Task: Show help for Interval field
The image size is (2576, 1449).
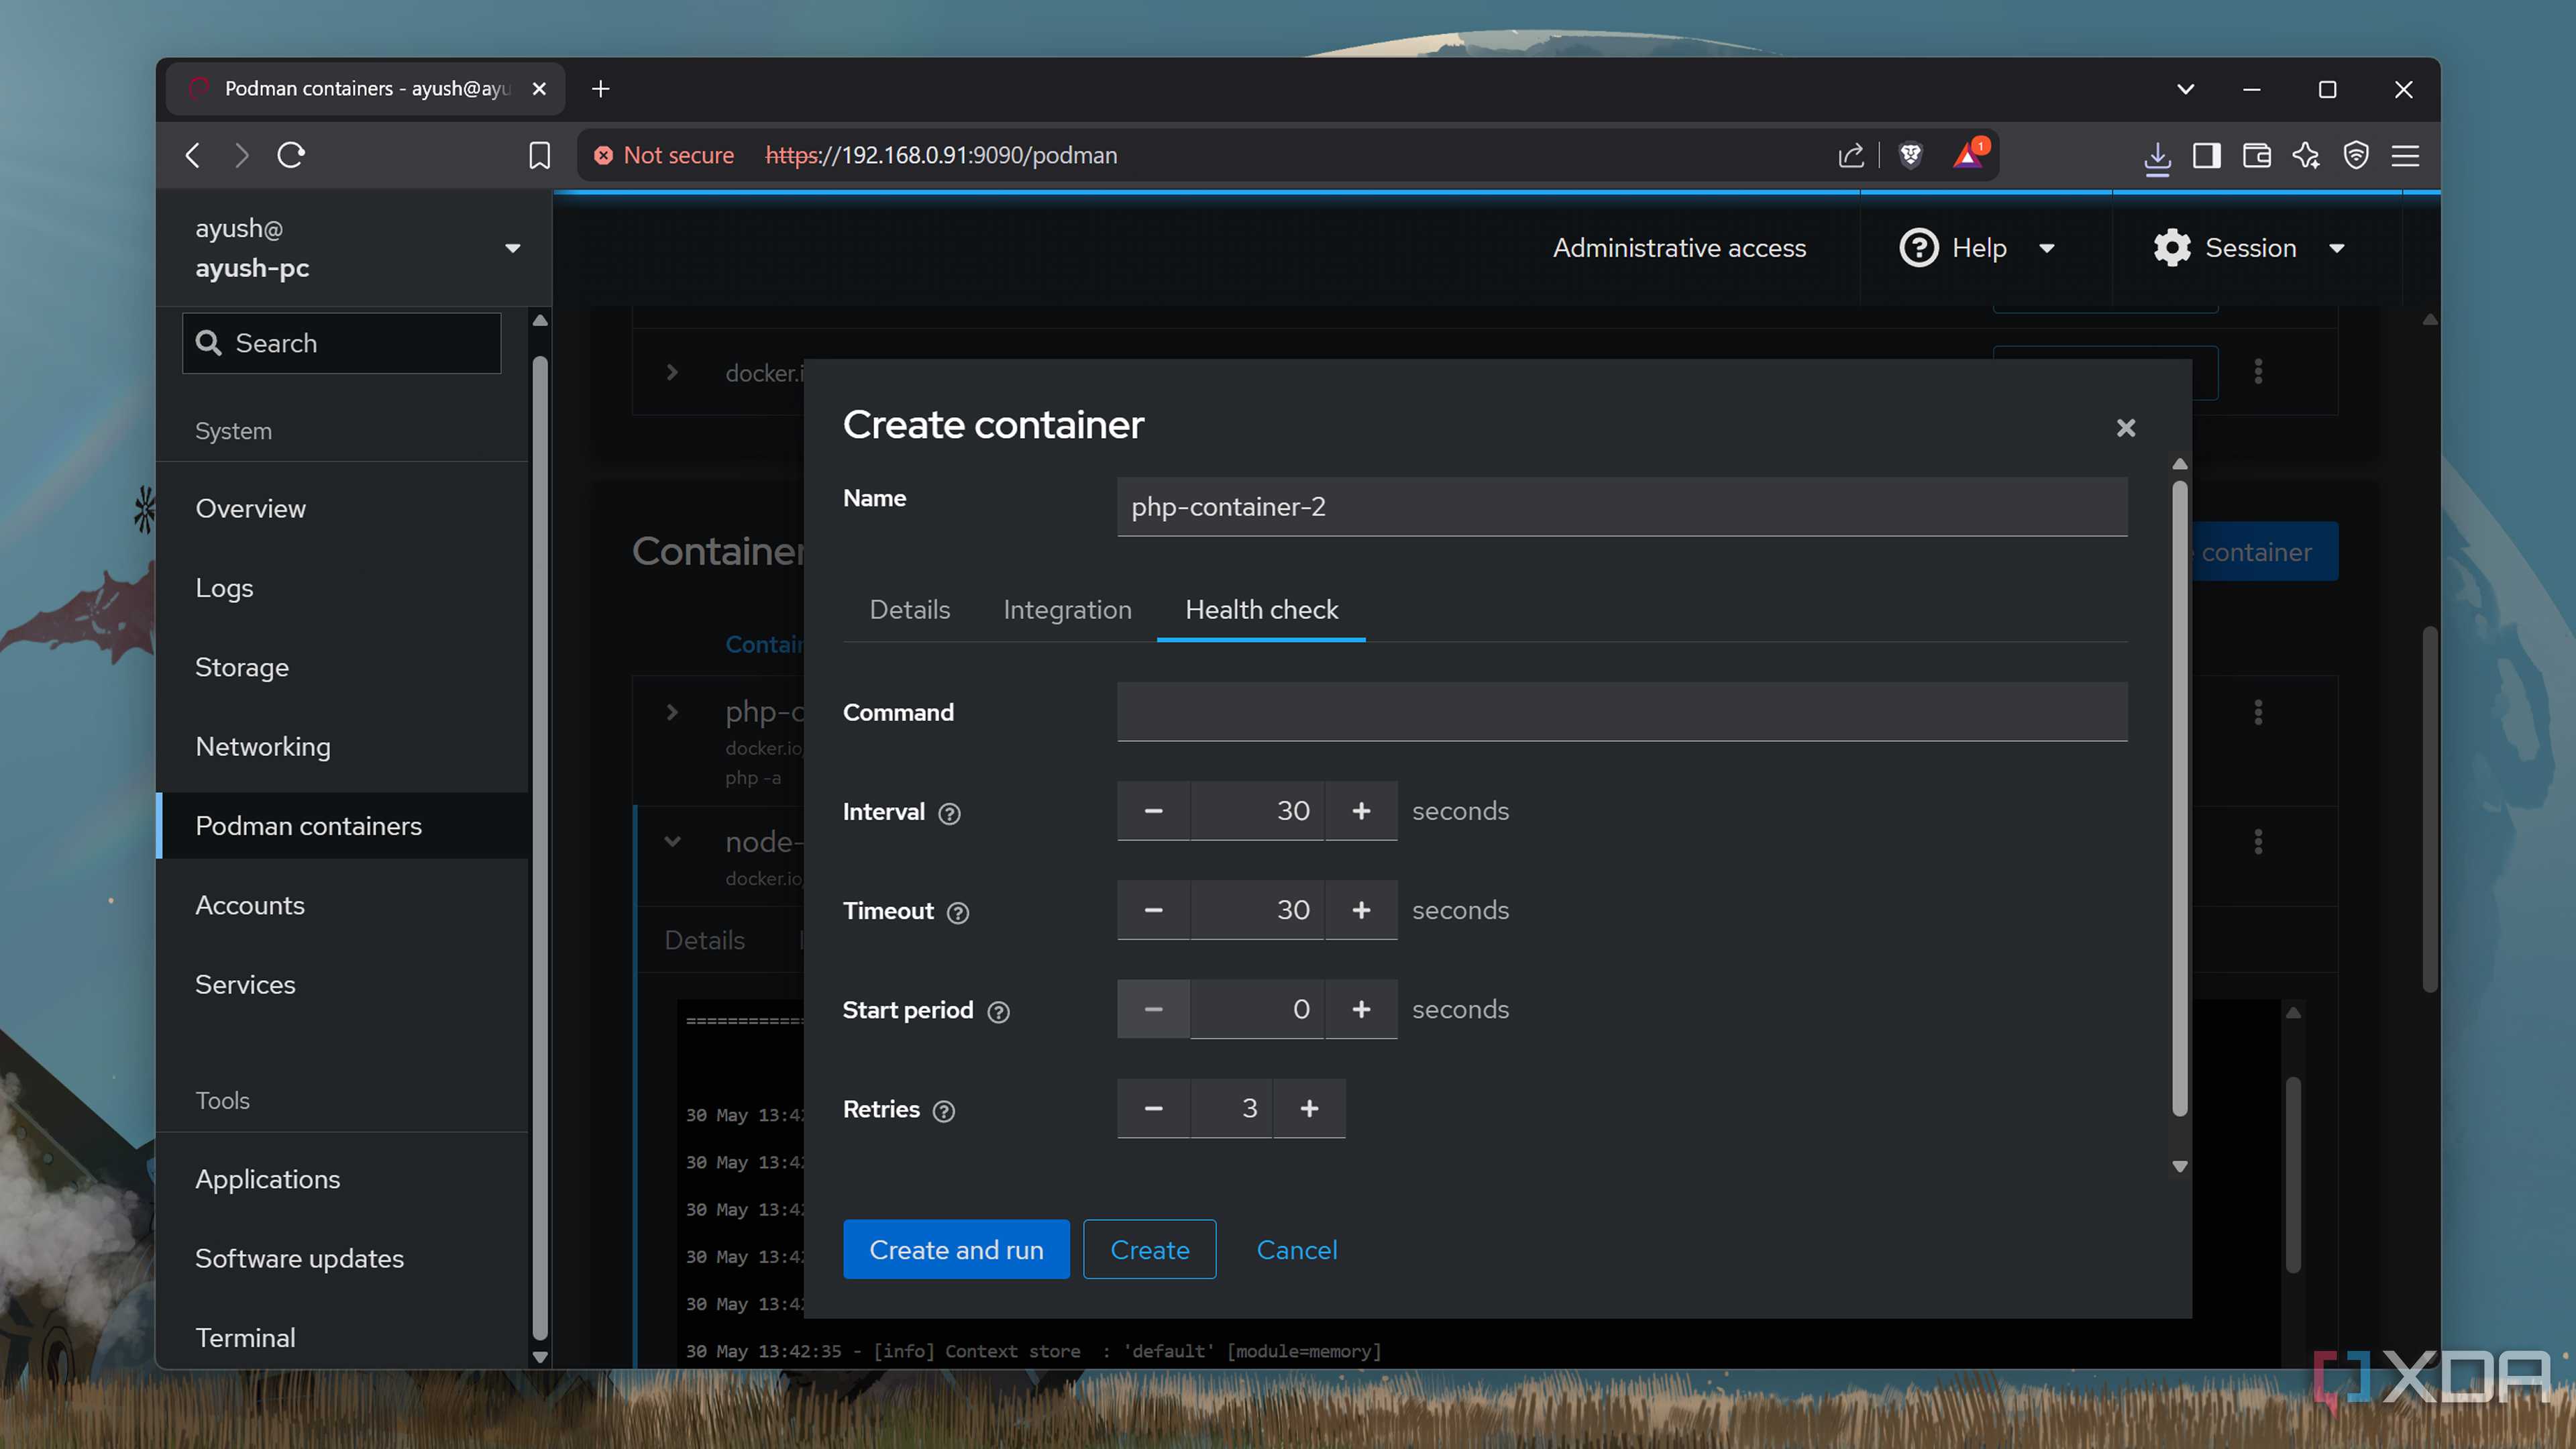Action: (x=949, y=813)
